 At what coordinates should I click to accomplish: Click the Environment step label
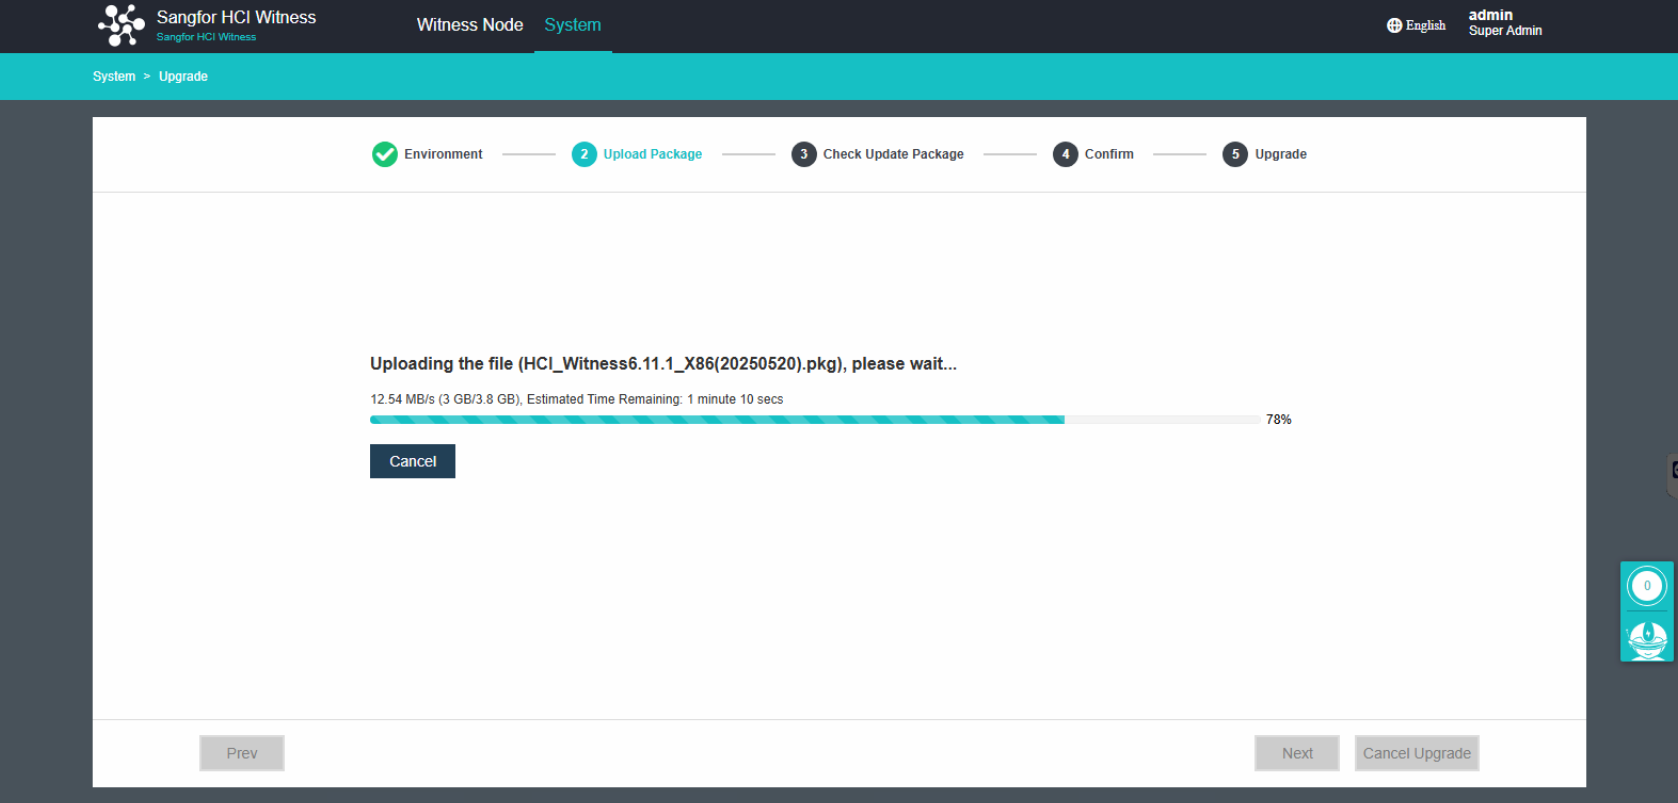click(443, 154)
